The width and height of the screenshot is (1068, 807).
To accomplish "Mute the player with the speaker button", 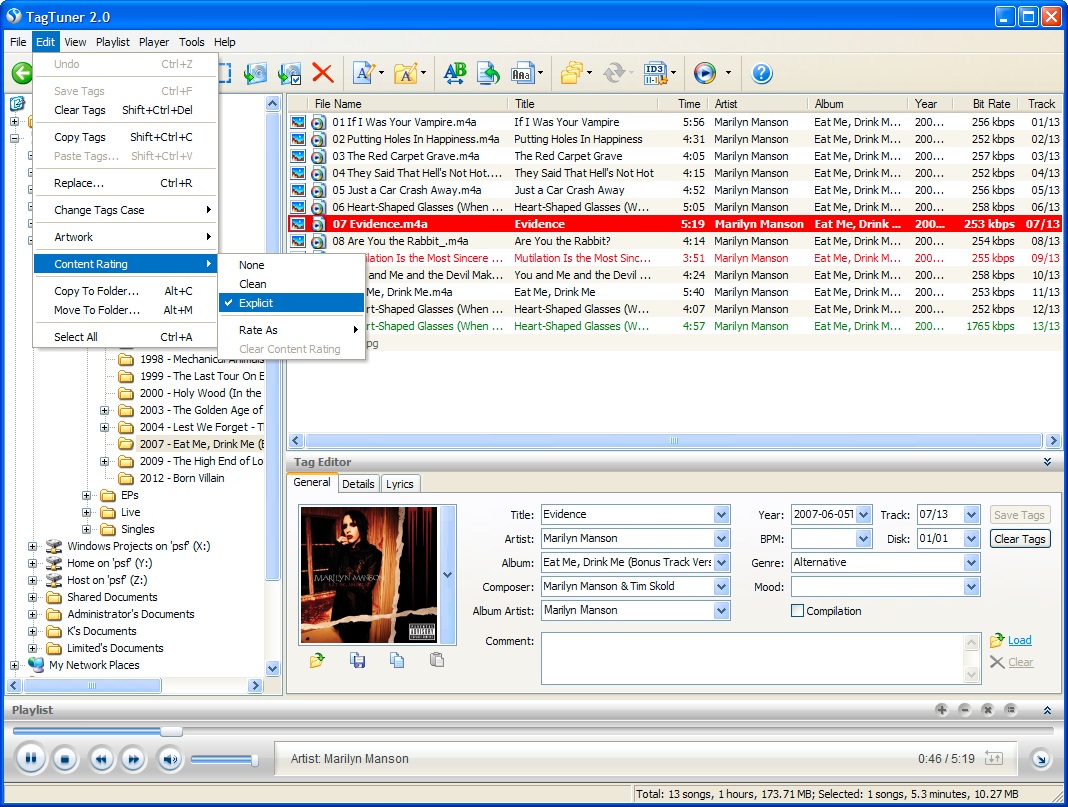I will tap(169, 759).
